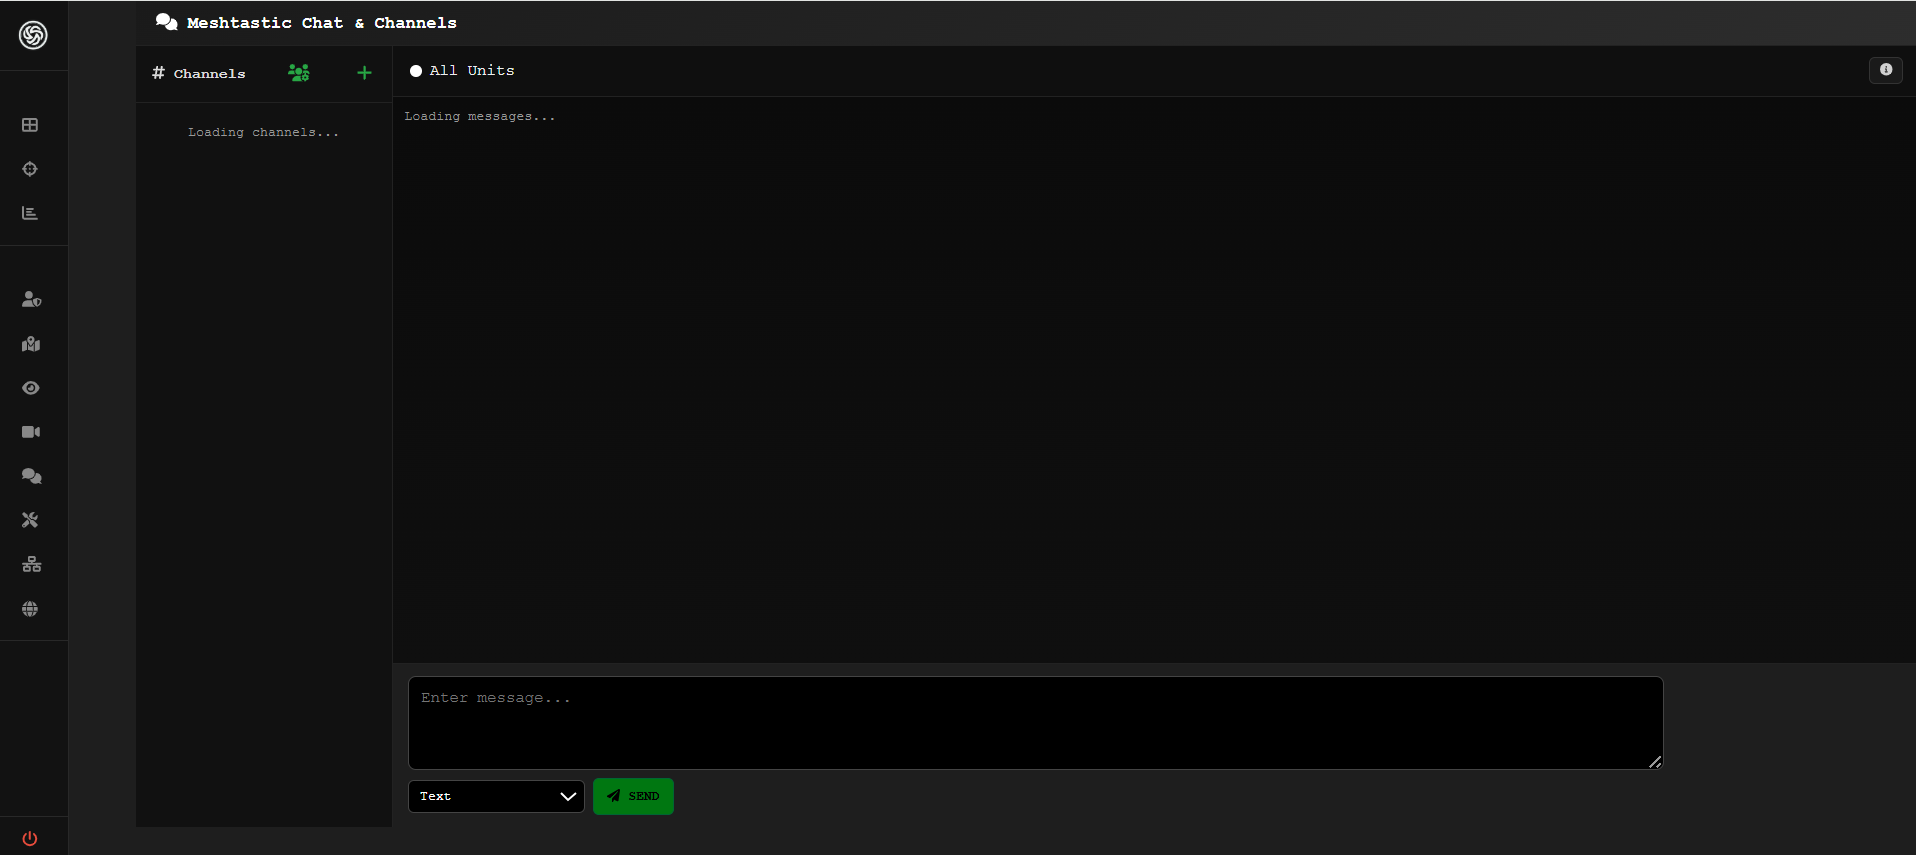This screenshot has height=855, width=1916.
Task: Select the chat bubbles icon in sidebar
Action: (31, 476)
